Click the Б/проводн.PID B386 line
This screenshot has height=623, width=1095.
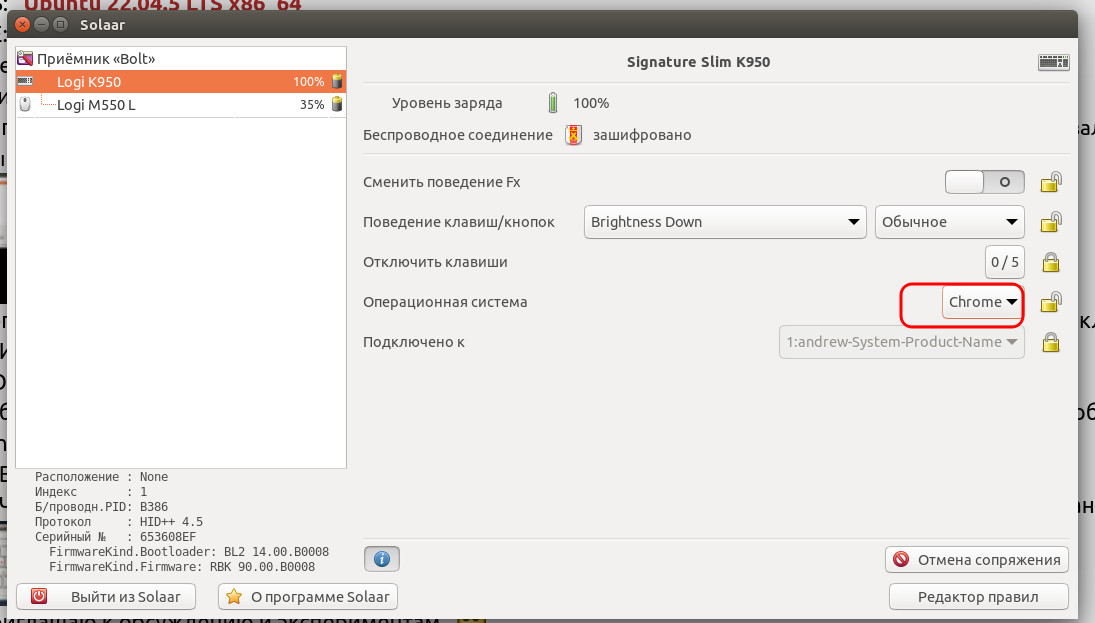tap(101, 507)
